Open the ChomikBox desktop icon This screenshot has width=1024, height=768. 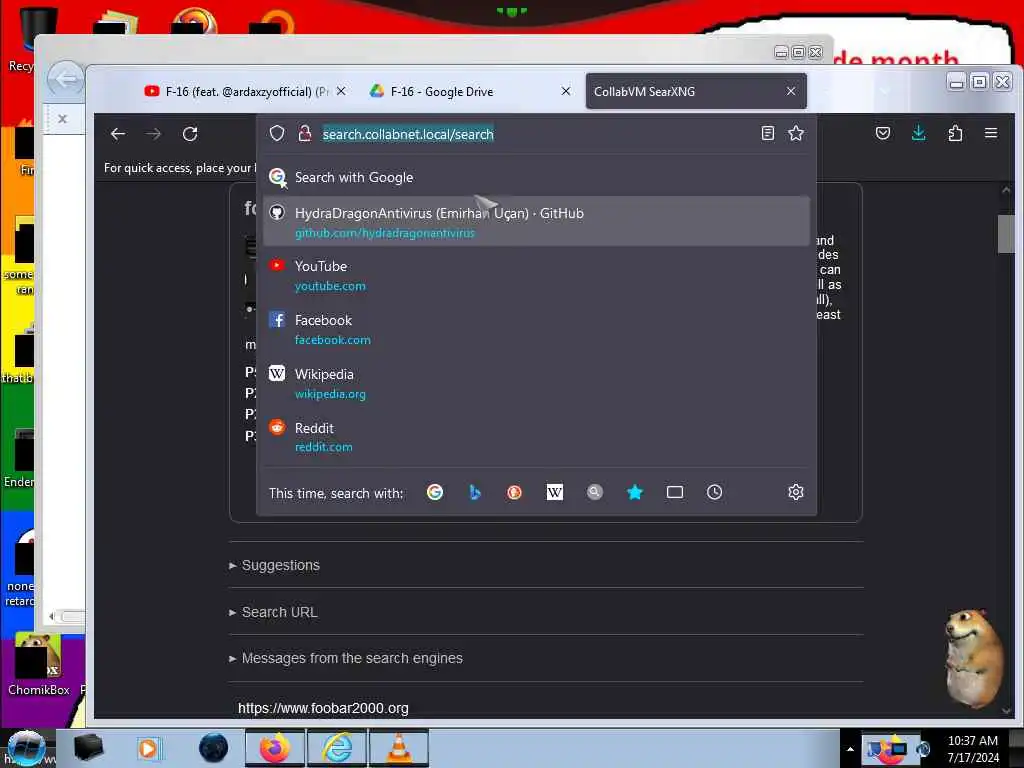39,664
